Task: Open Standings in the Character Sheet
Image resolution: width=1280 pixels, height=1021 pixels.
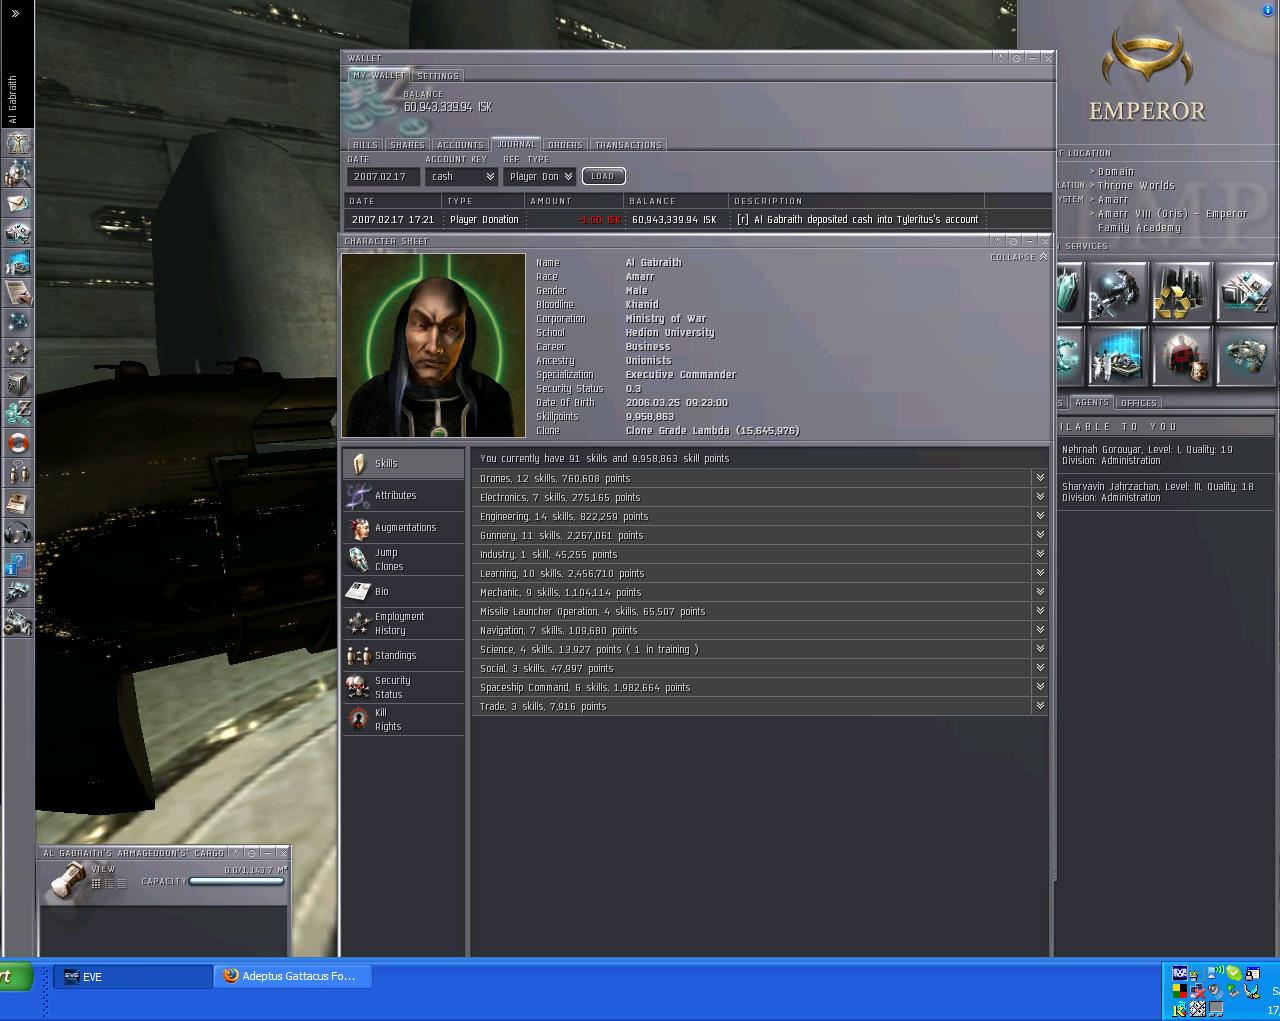Action: pyautogui.click(x=404, y=656)
